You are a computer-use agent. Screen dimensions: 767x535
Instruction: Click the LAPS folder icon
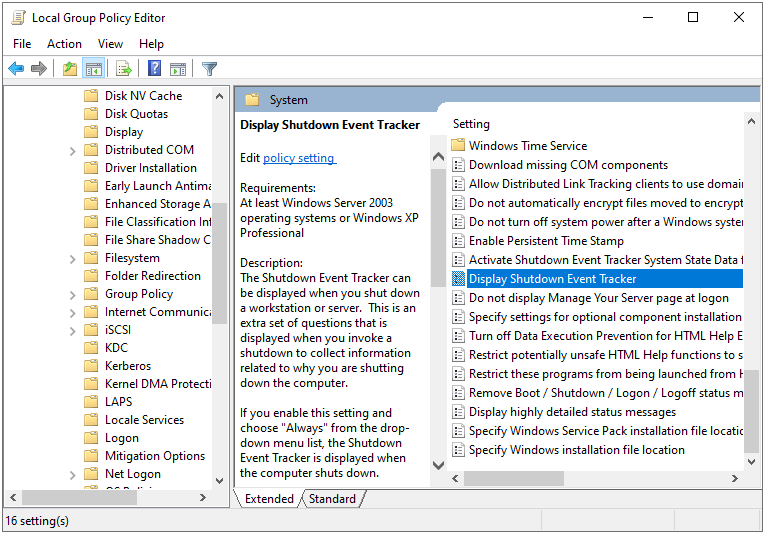pyautogui.click(x=91, y=401)
